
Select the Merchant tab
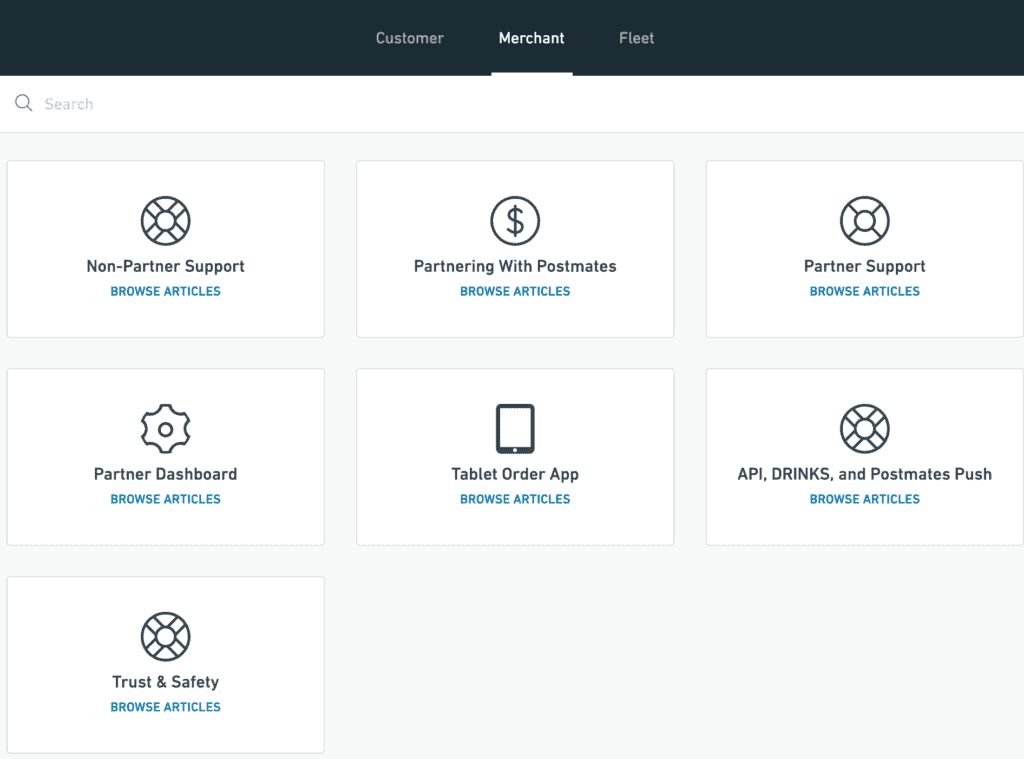531,38
